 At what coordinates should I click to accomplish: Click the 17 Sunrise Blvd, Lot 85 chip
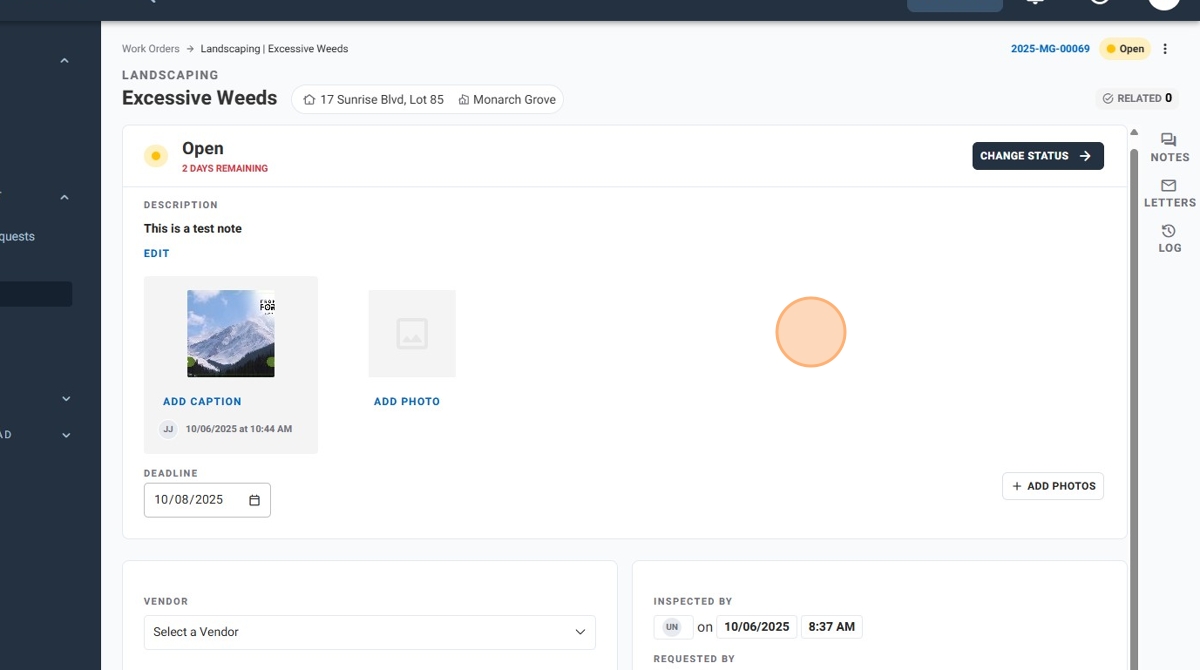(373, 100)
